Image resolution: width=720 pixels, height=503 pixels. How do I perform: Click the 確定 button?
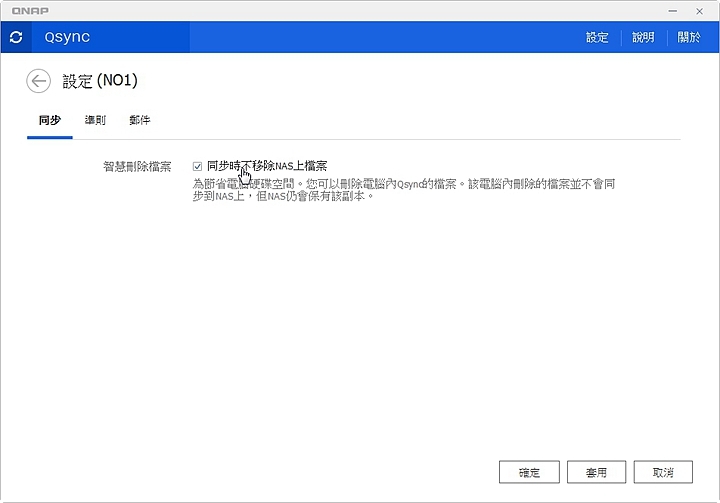point(529,472)
